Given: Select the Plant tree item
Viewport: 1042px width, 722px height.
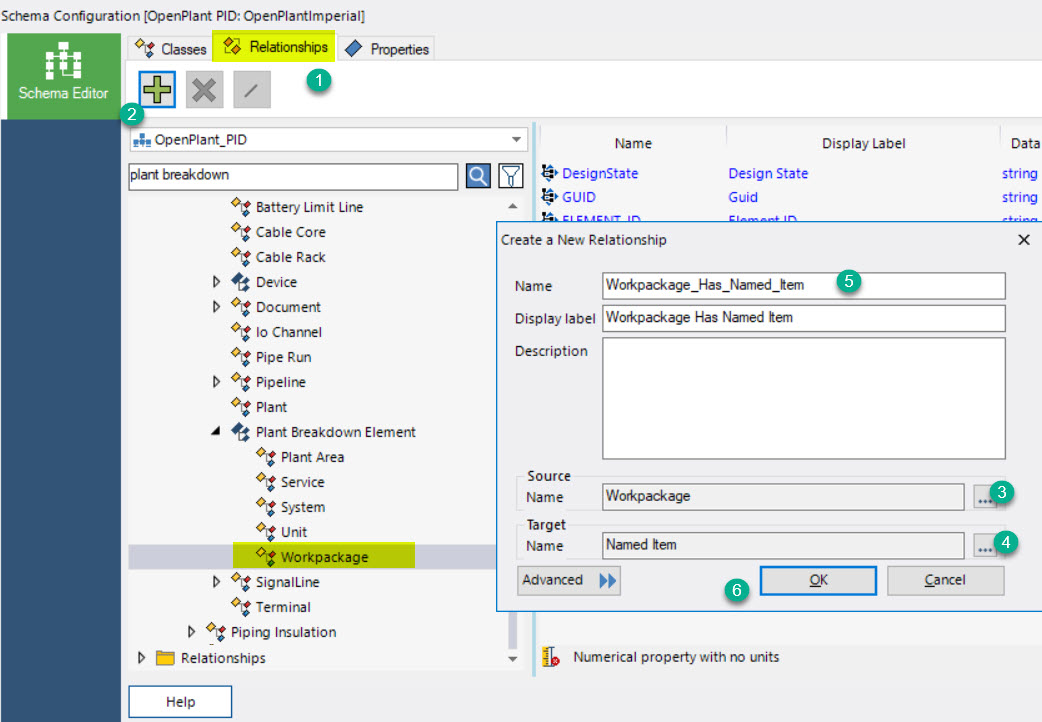Looking at the screenshot, I should pos(271,407).
